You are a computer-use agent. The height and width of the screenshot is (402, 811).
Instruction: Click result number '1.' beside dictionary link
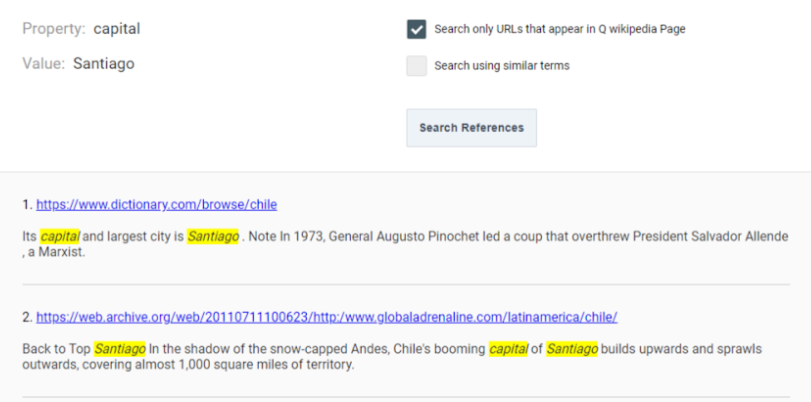28,205
